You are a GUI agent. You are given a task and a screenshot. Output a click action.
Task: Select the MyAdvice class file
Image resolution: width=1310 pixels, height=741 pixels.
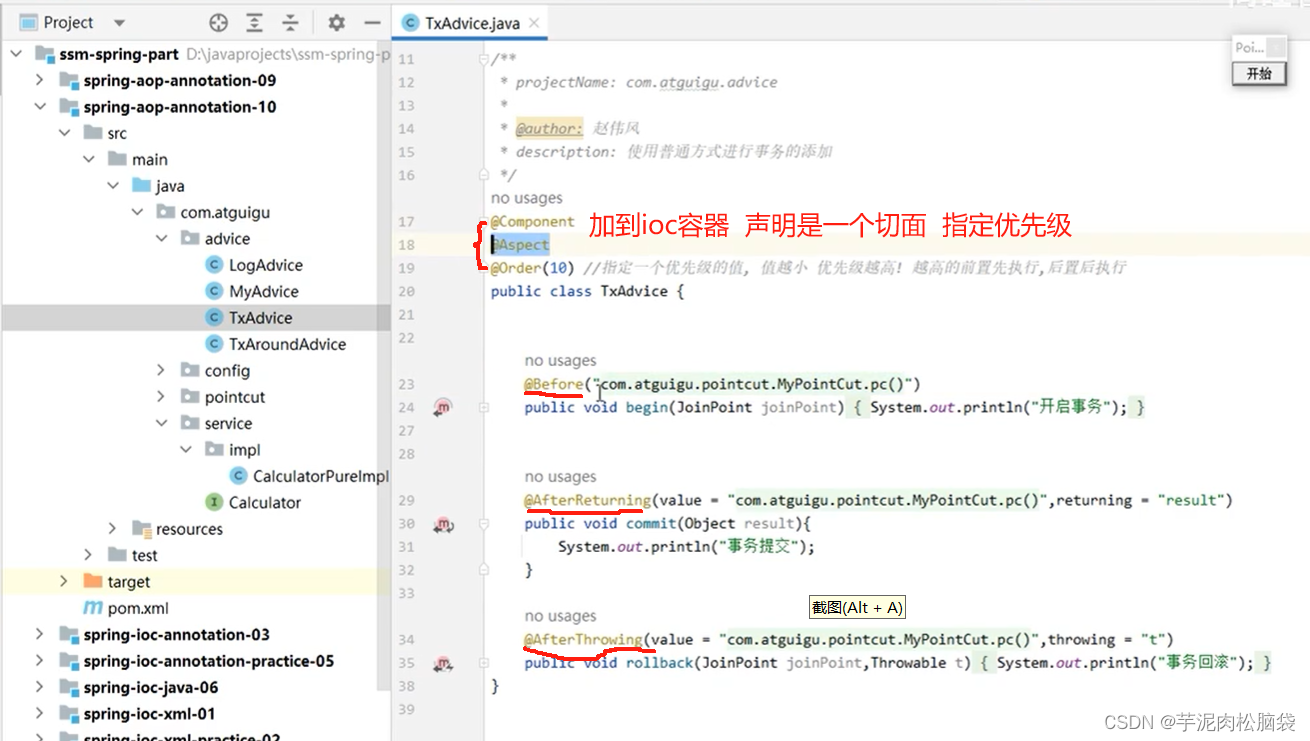[264, 291]
